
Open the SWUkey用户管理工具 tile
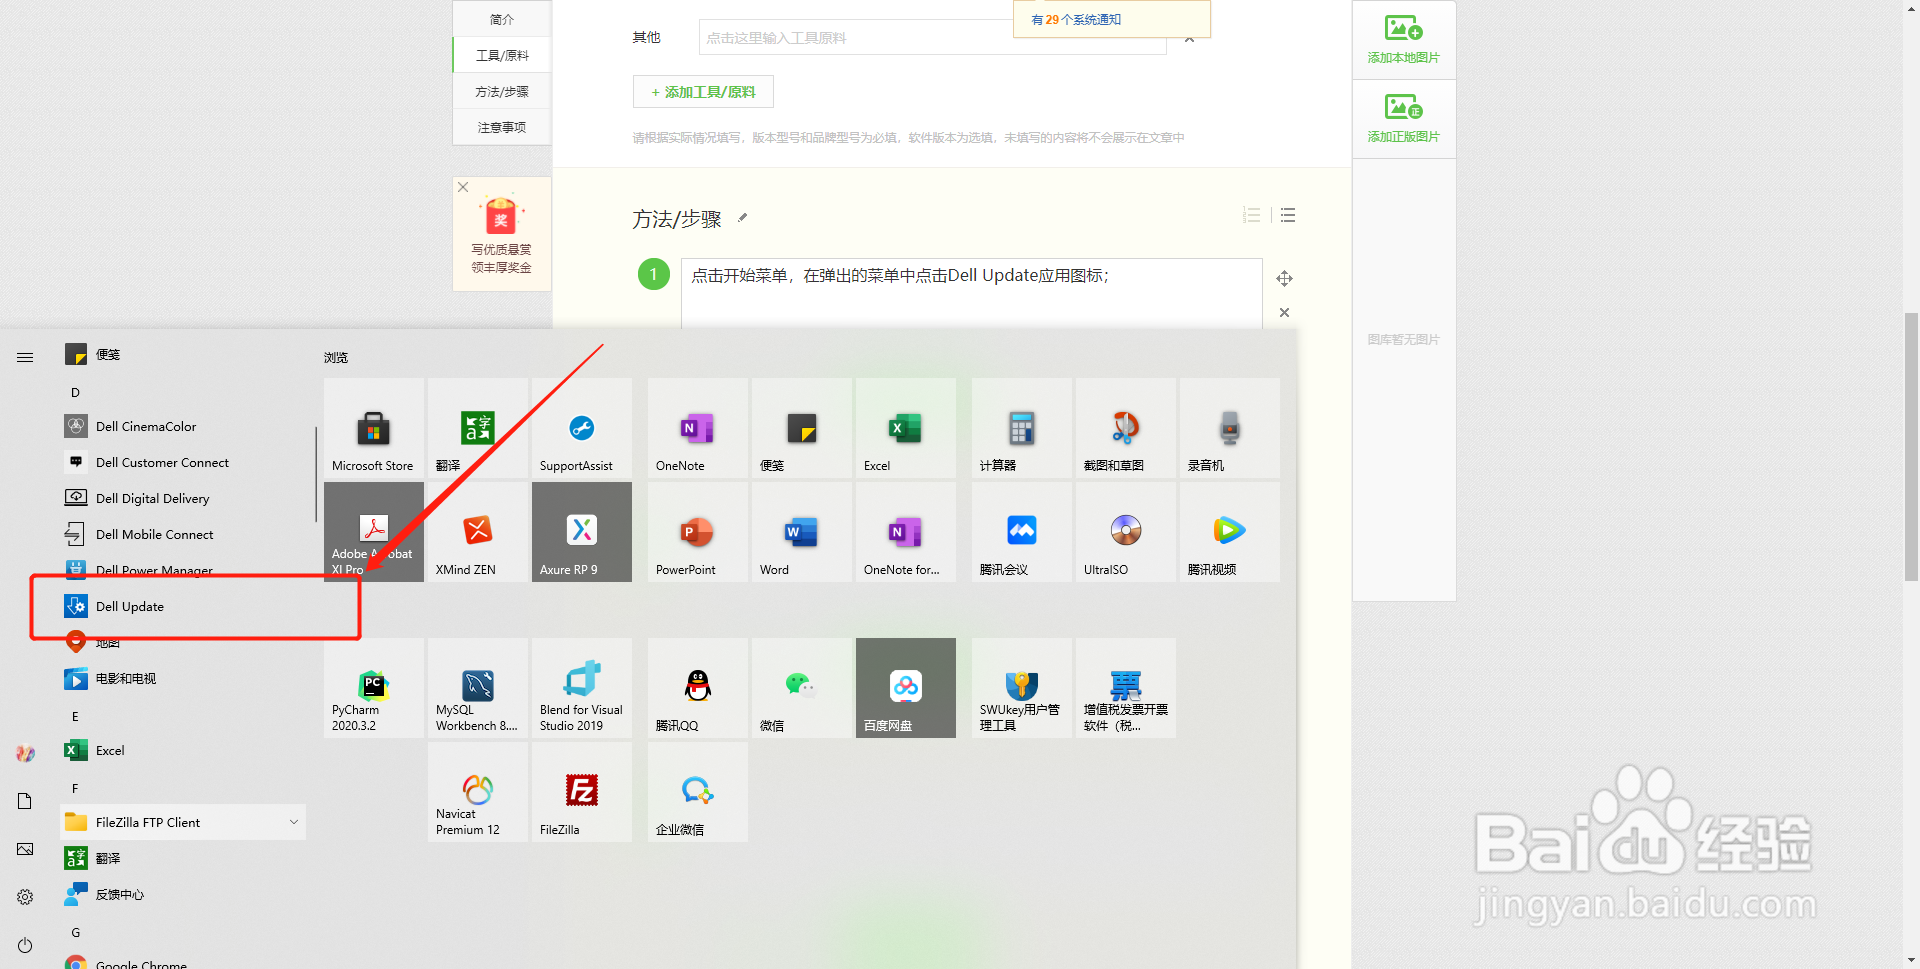tap(1022, 688)
